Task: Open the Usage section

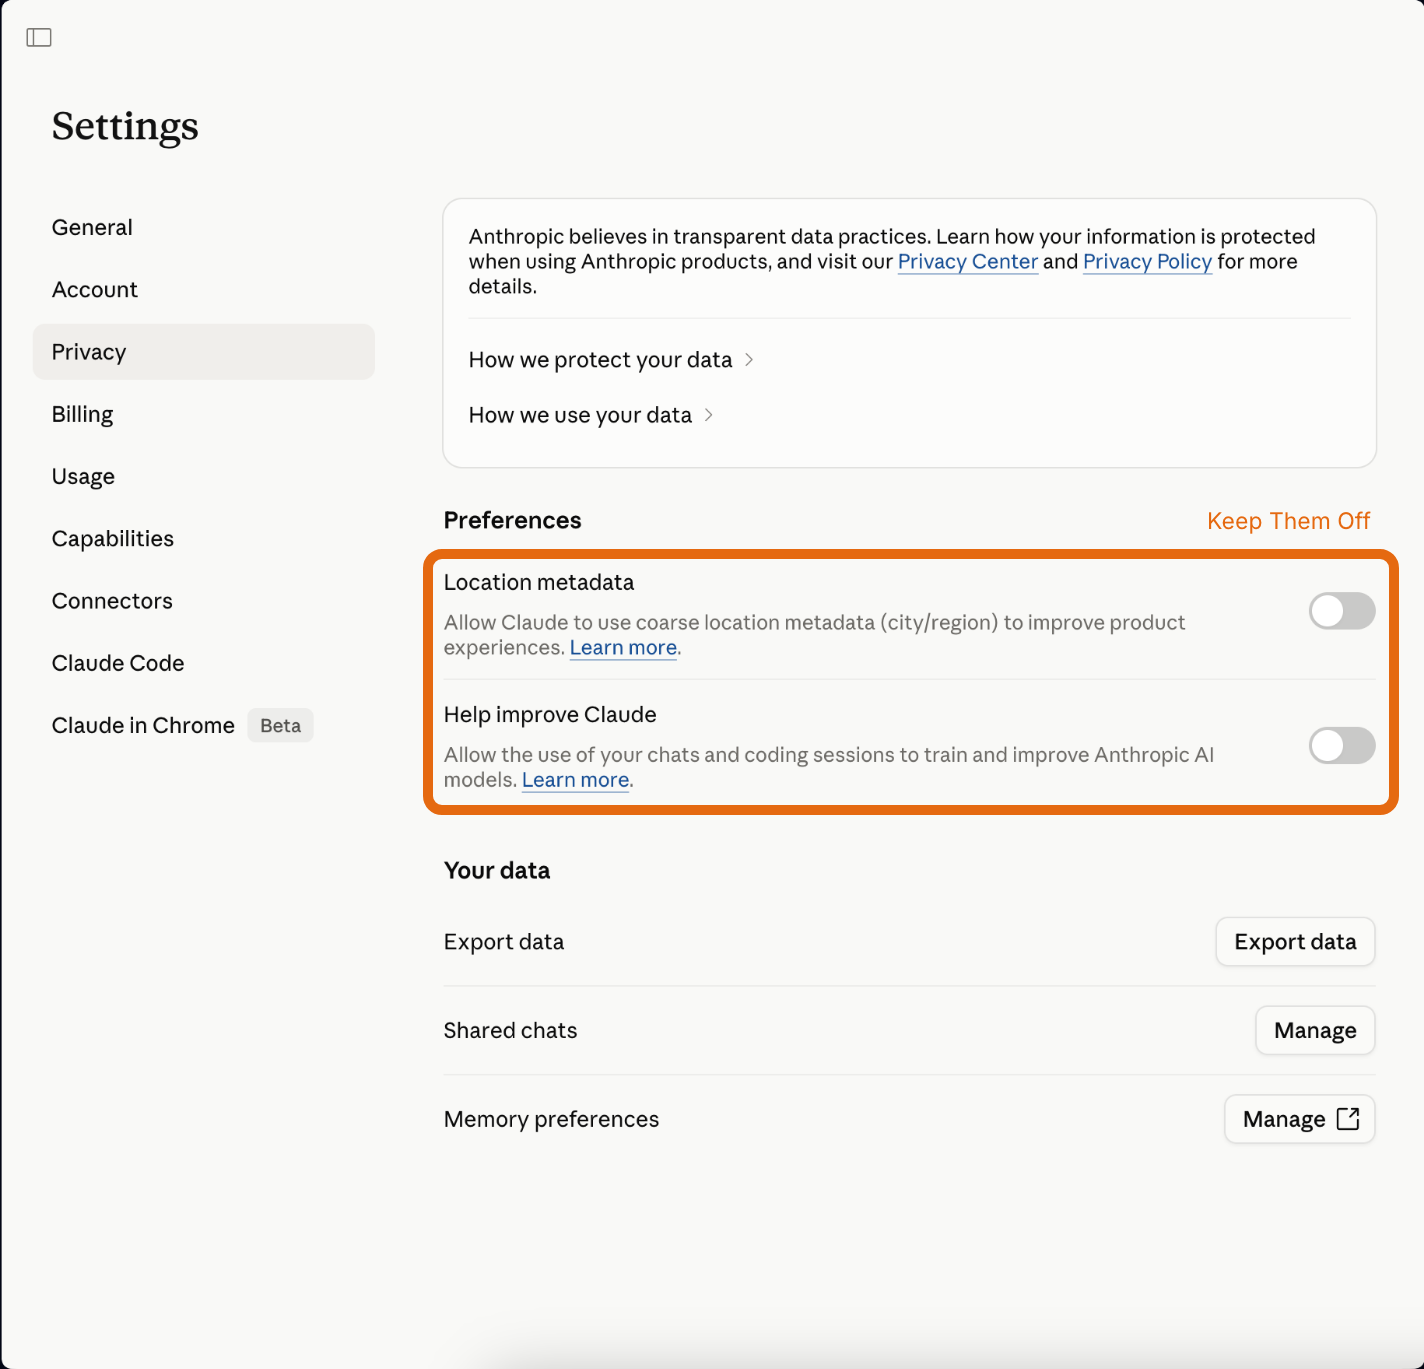Action: (x=83, y=476)
